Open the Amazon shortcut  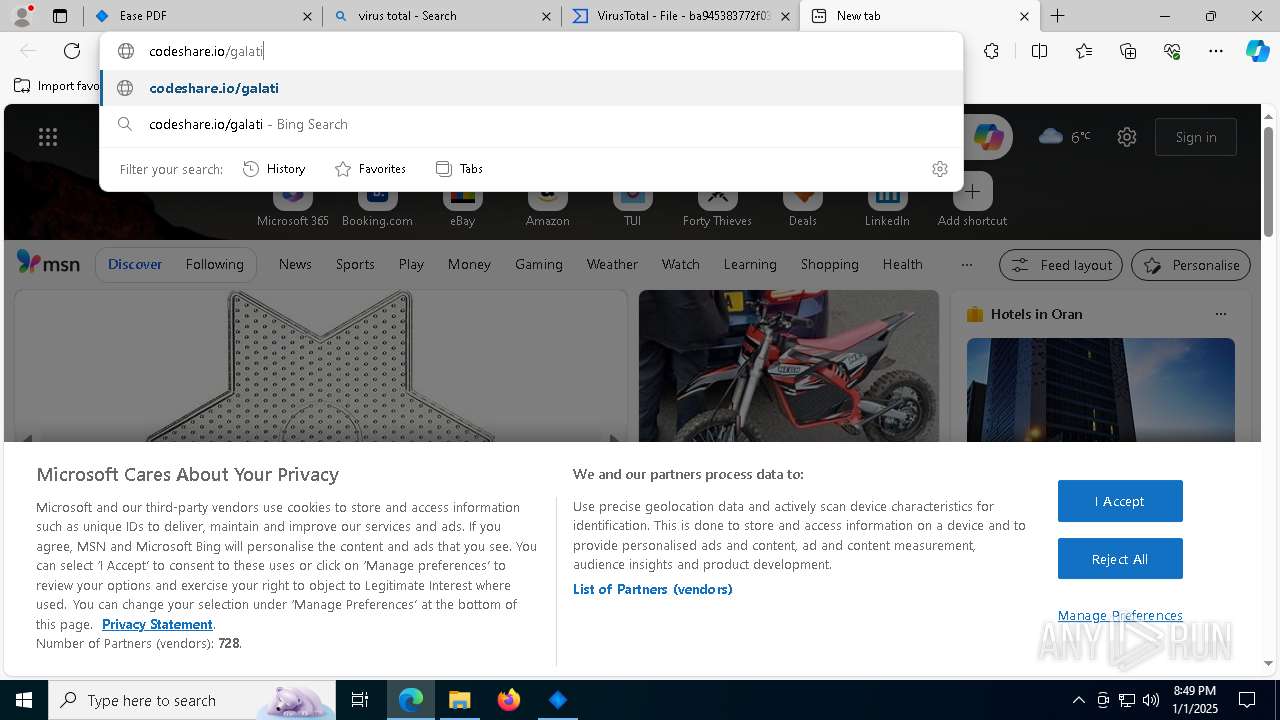(x=547, y=204)
